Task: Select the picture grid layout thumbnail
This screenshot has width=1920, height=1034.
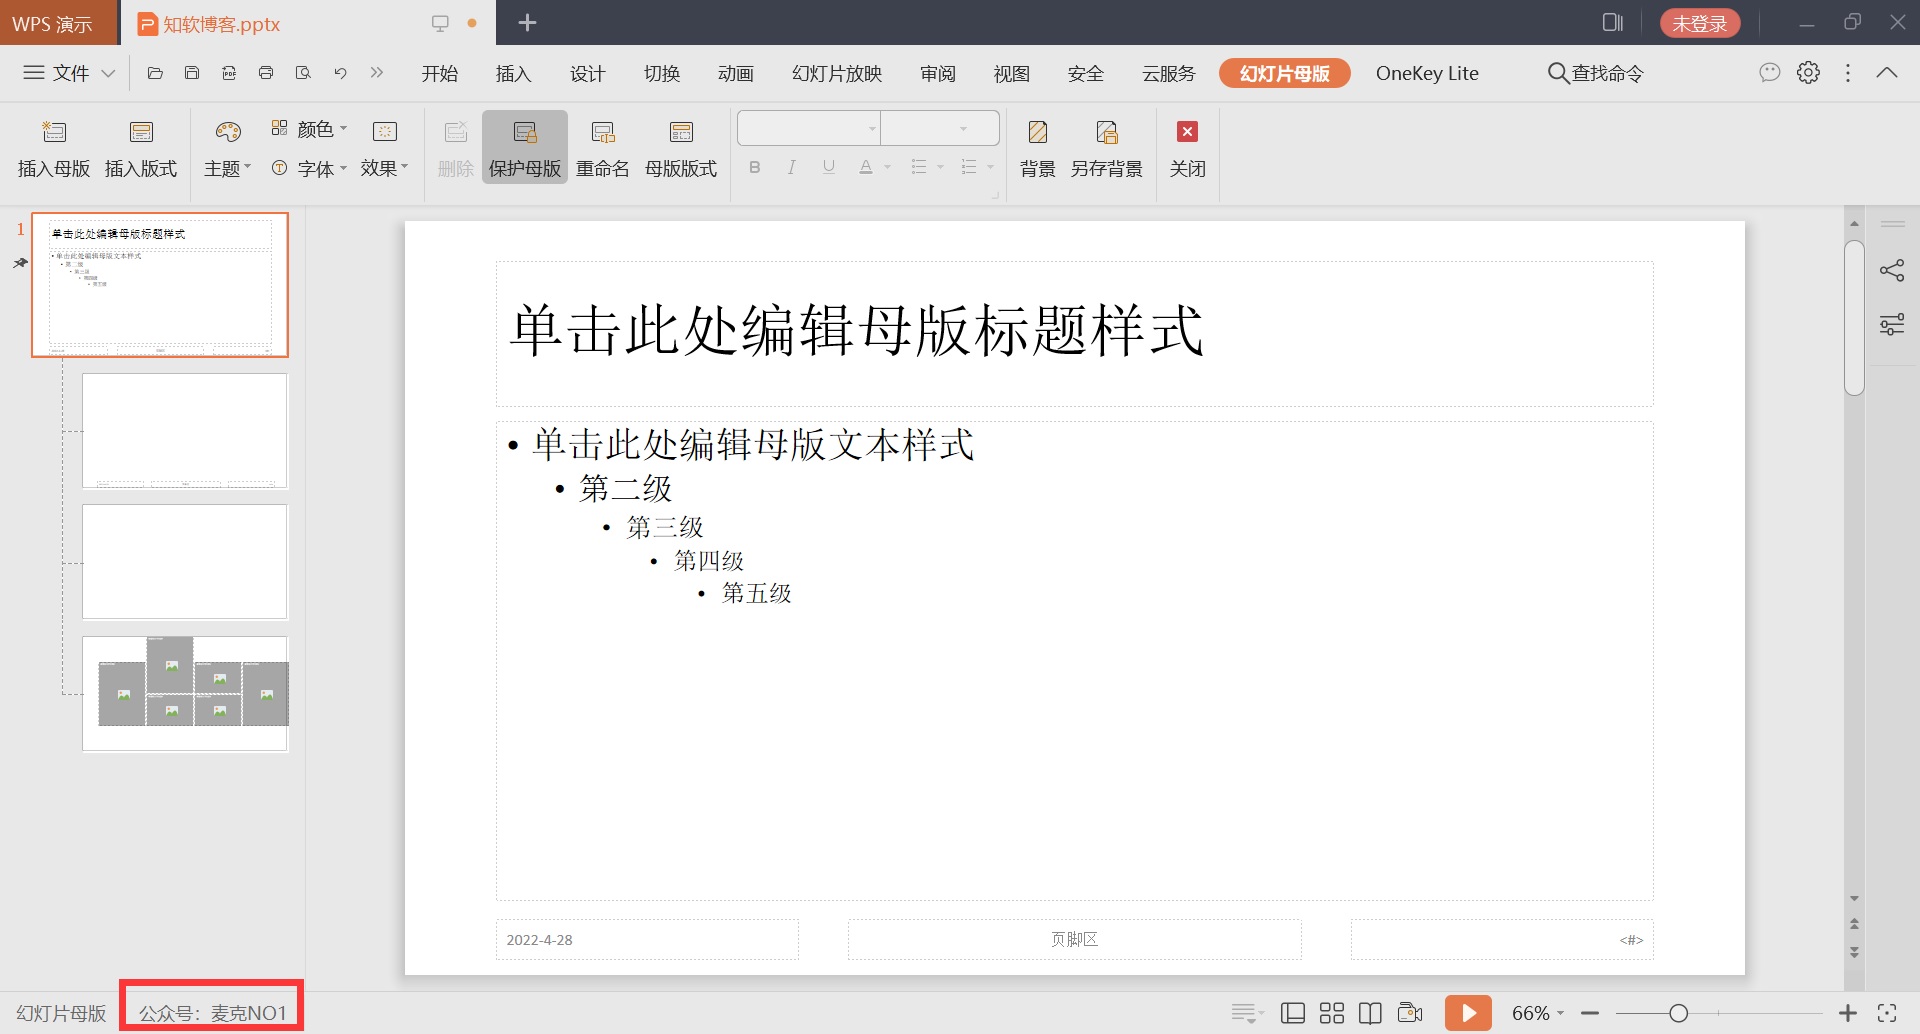Action: pos(185,693)
